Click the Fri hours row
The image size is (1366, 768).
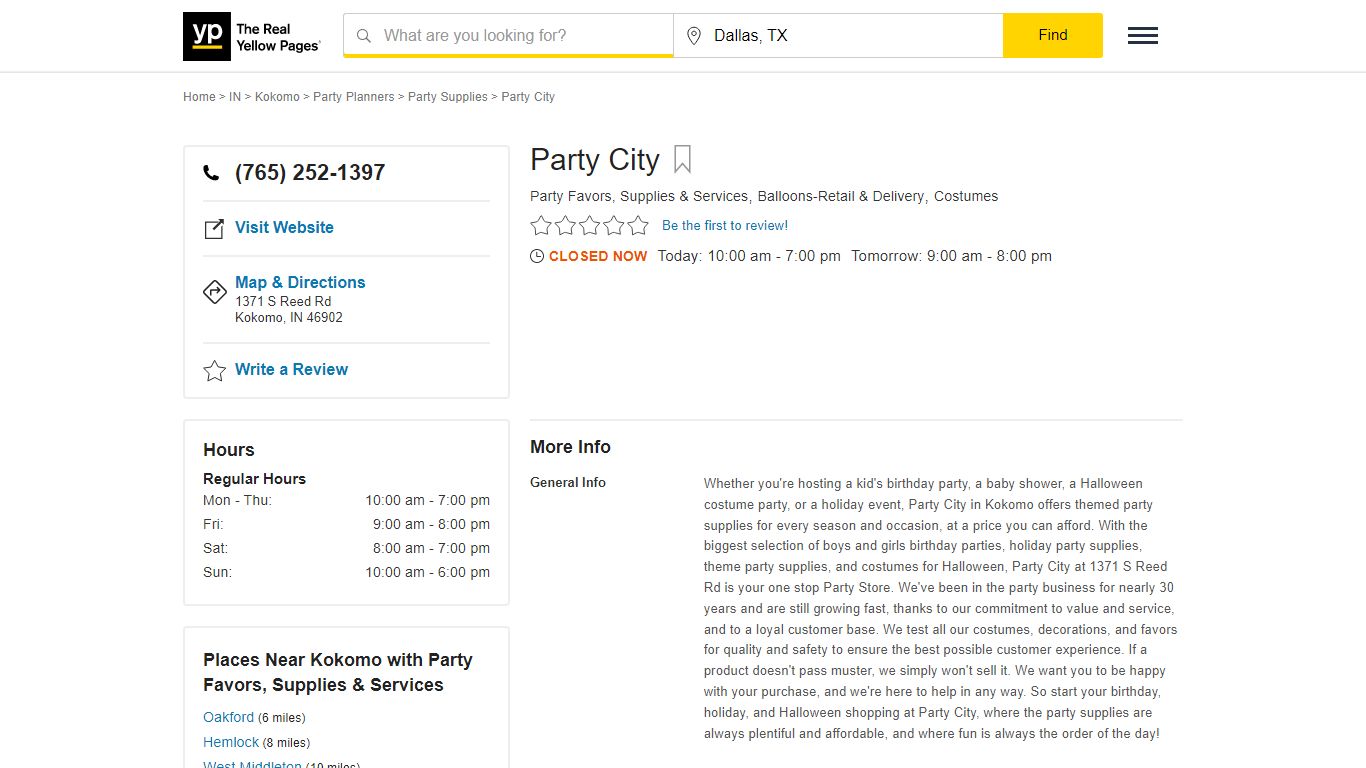click(x=346, y=524)
